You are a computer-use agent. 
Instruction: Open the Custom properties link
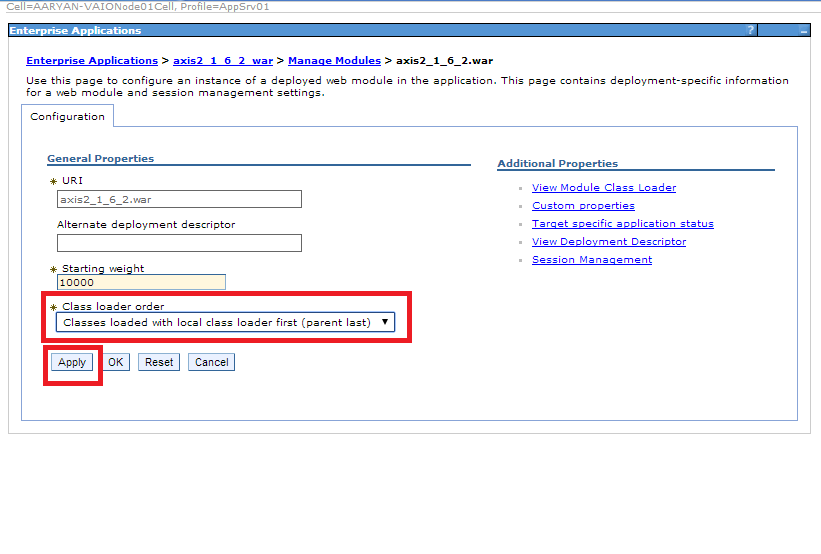(583, 206)
